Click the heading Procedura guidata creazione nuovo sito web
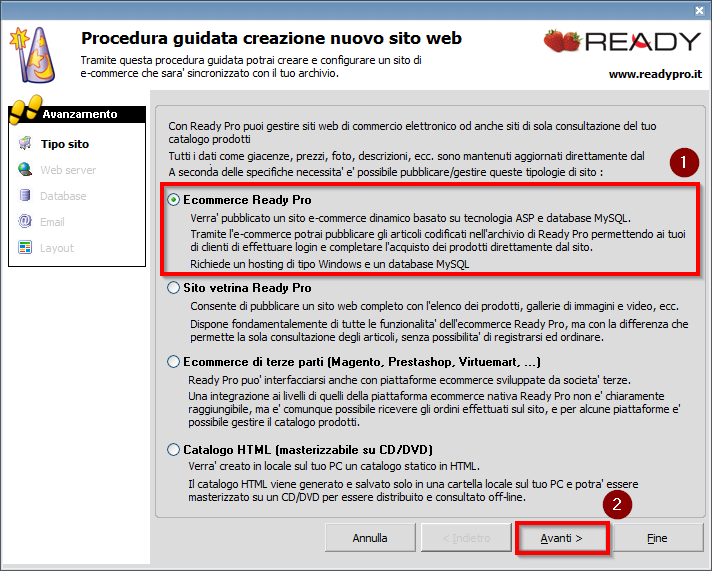The image size is (712, 571). (x=272, y=38)
